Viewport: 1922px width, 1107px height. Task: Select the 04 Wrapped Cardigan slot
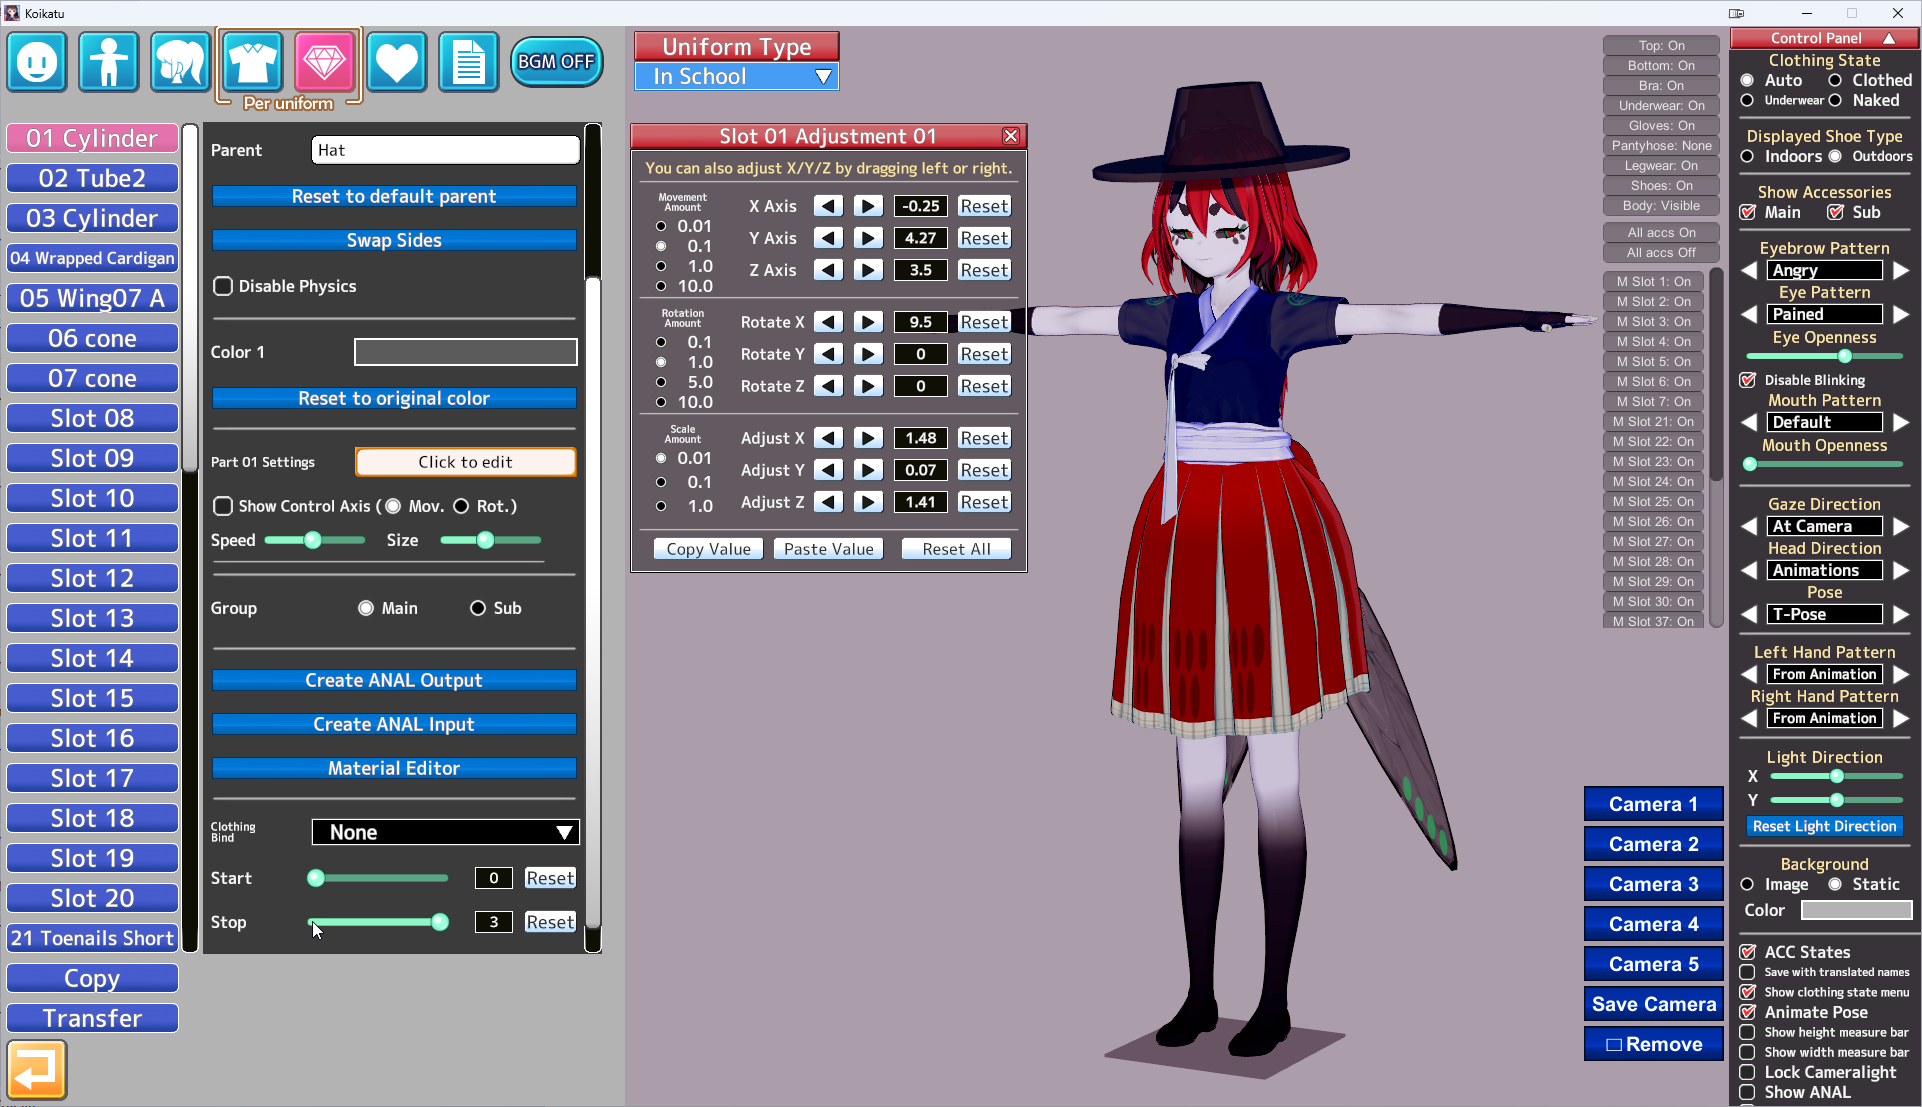click(x=92, y=258)
